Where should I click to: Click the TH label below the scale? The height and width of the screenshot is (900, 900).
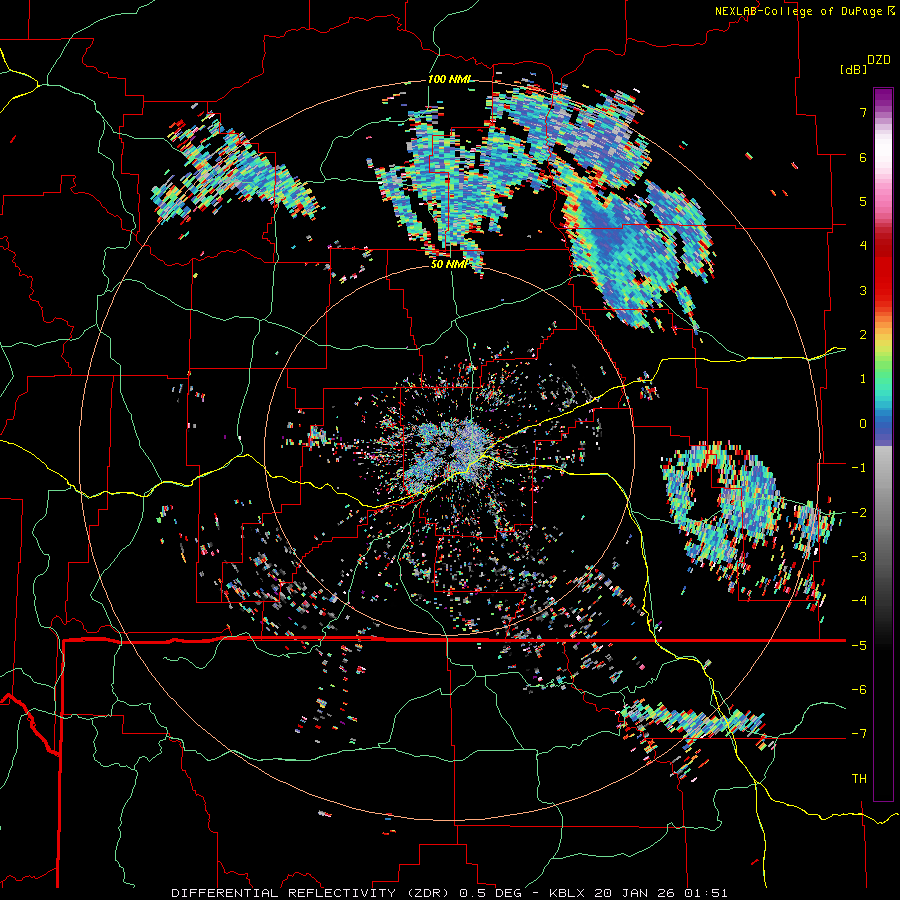(859, 779)
